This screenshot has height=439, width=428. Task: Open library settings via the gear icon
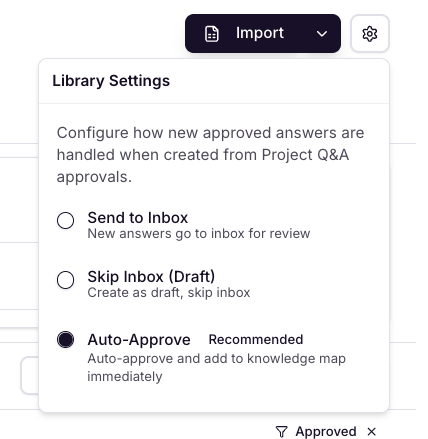coord(370,34)
